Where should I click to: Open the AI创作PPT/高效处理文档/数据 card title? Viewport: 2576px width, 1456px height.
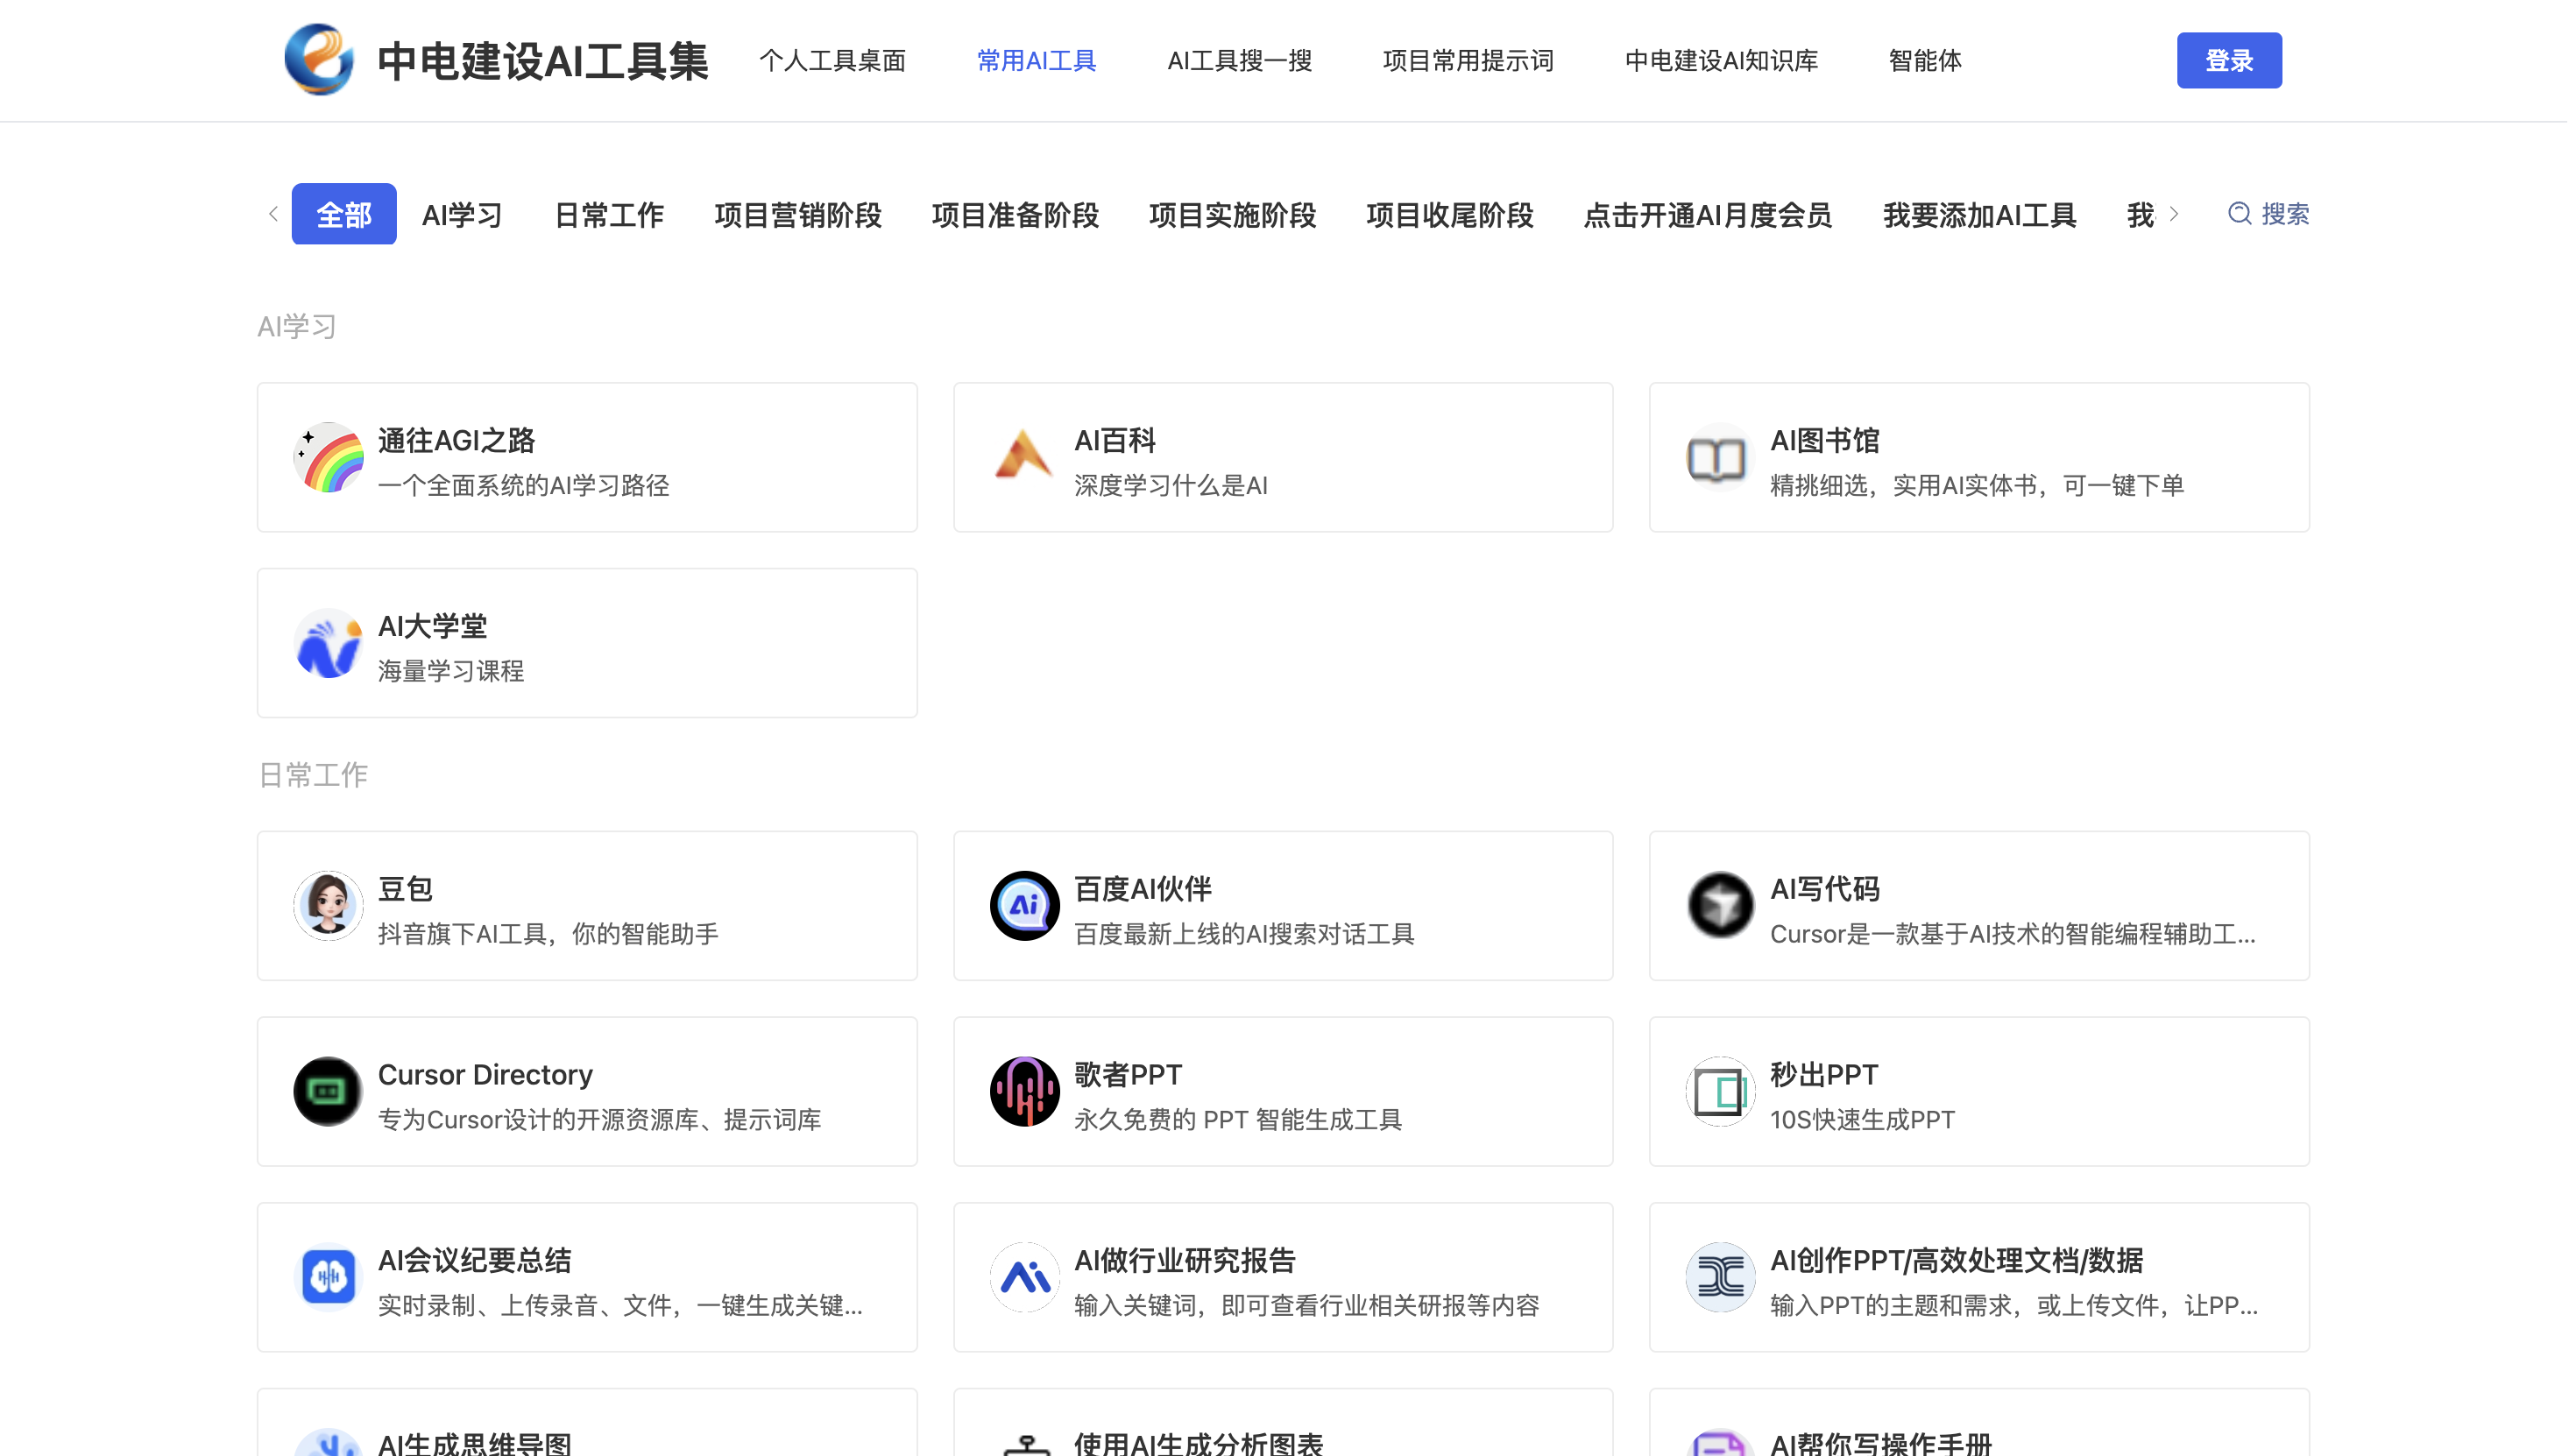pyautogui.click(x=1962, y=1263)
